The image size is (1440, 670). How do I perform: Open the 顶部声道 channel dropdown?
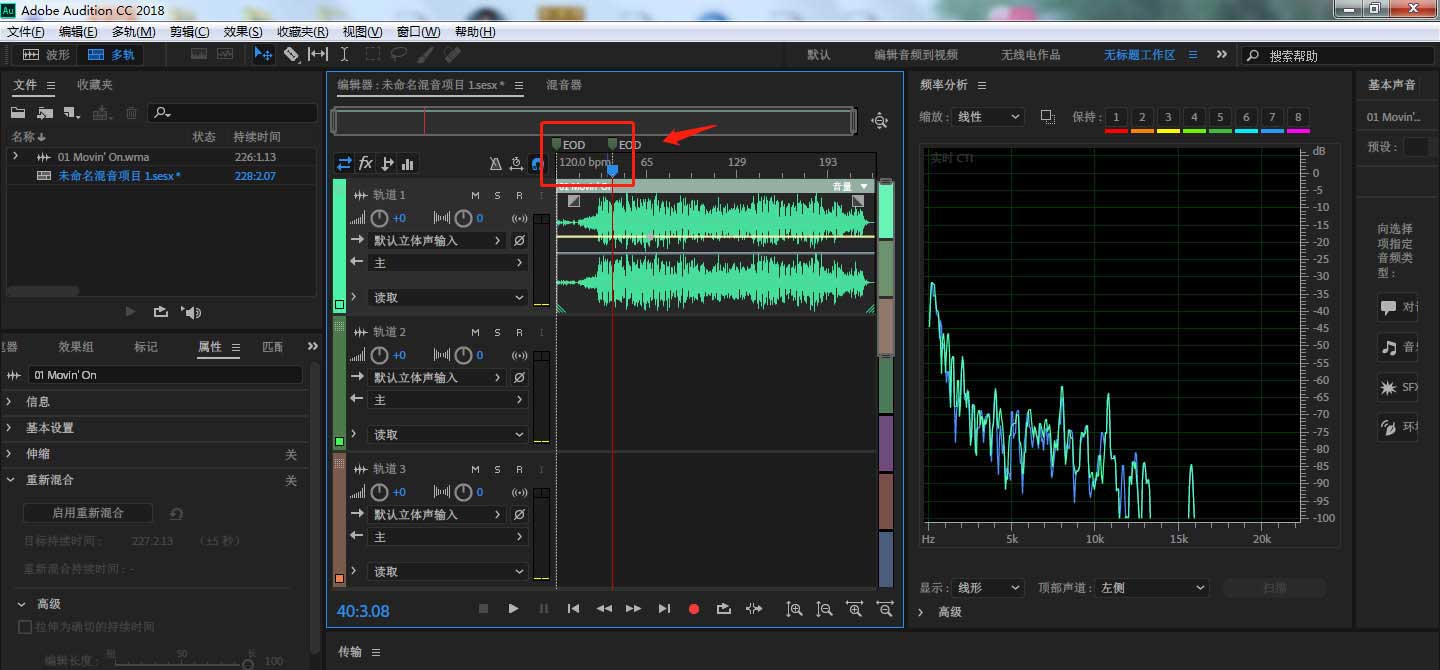pyautogui.click(x=1152, y=588)
